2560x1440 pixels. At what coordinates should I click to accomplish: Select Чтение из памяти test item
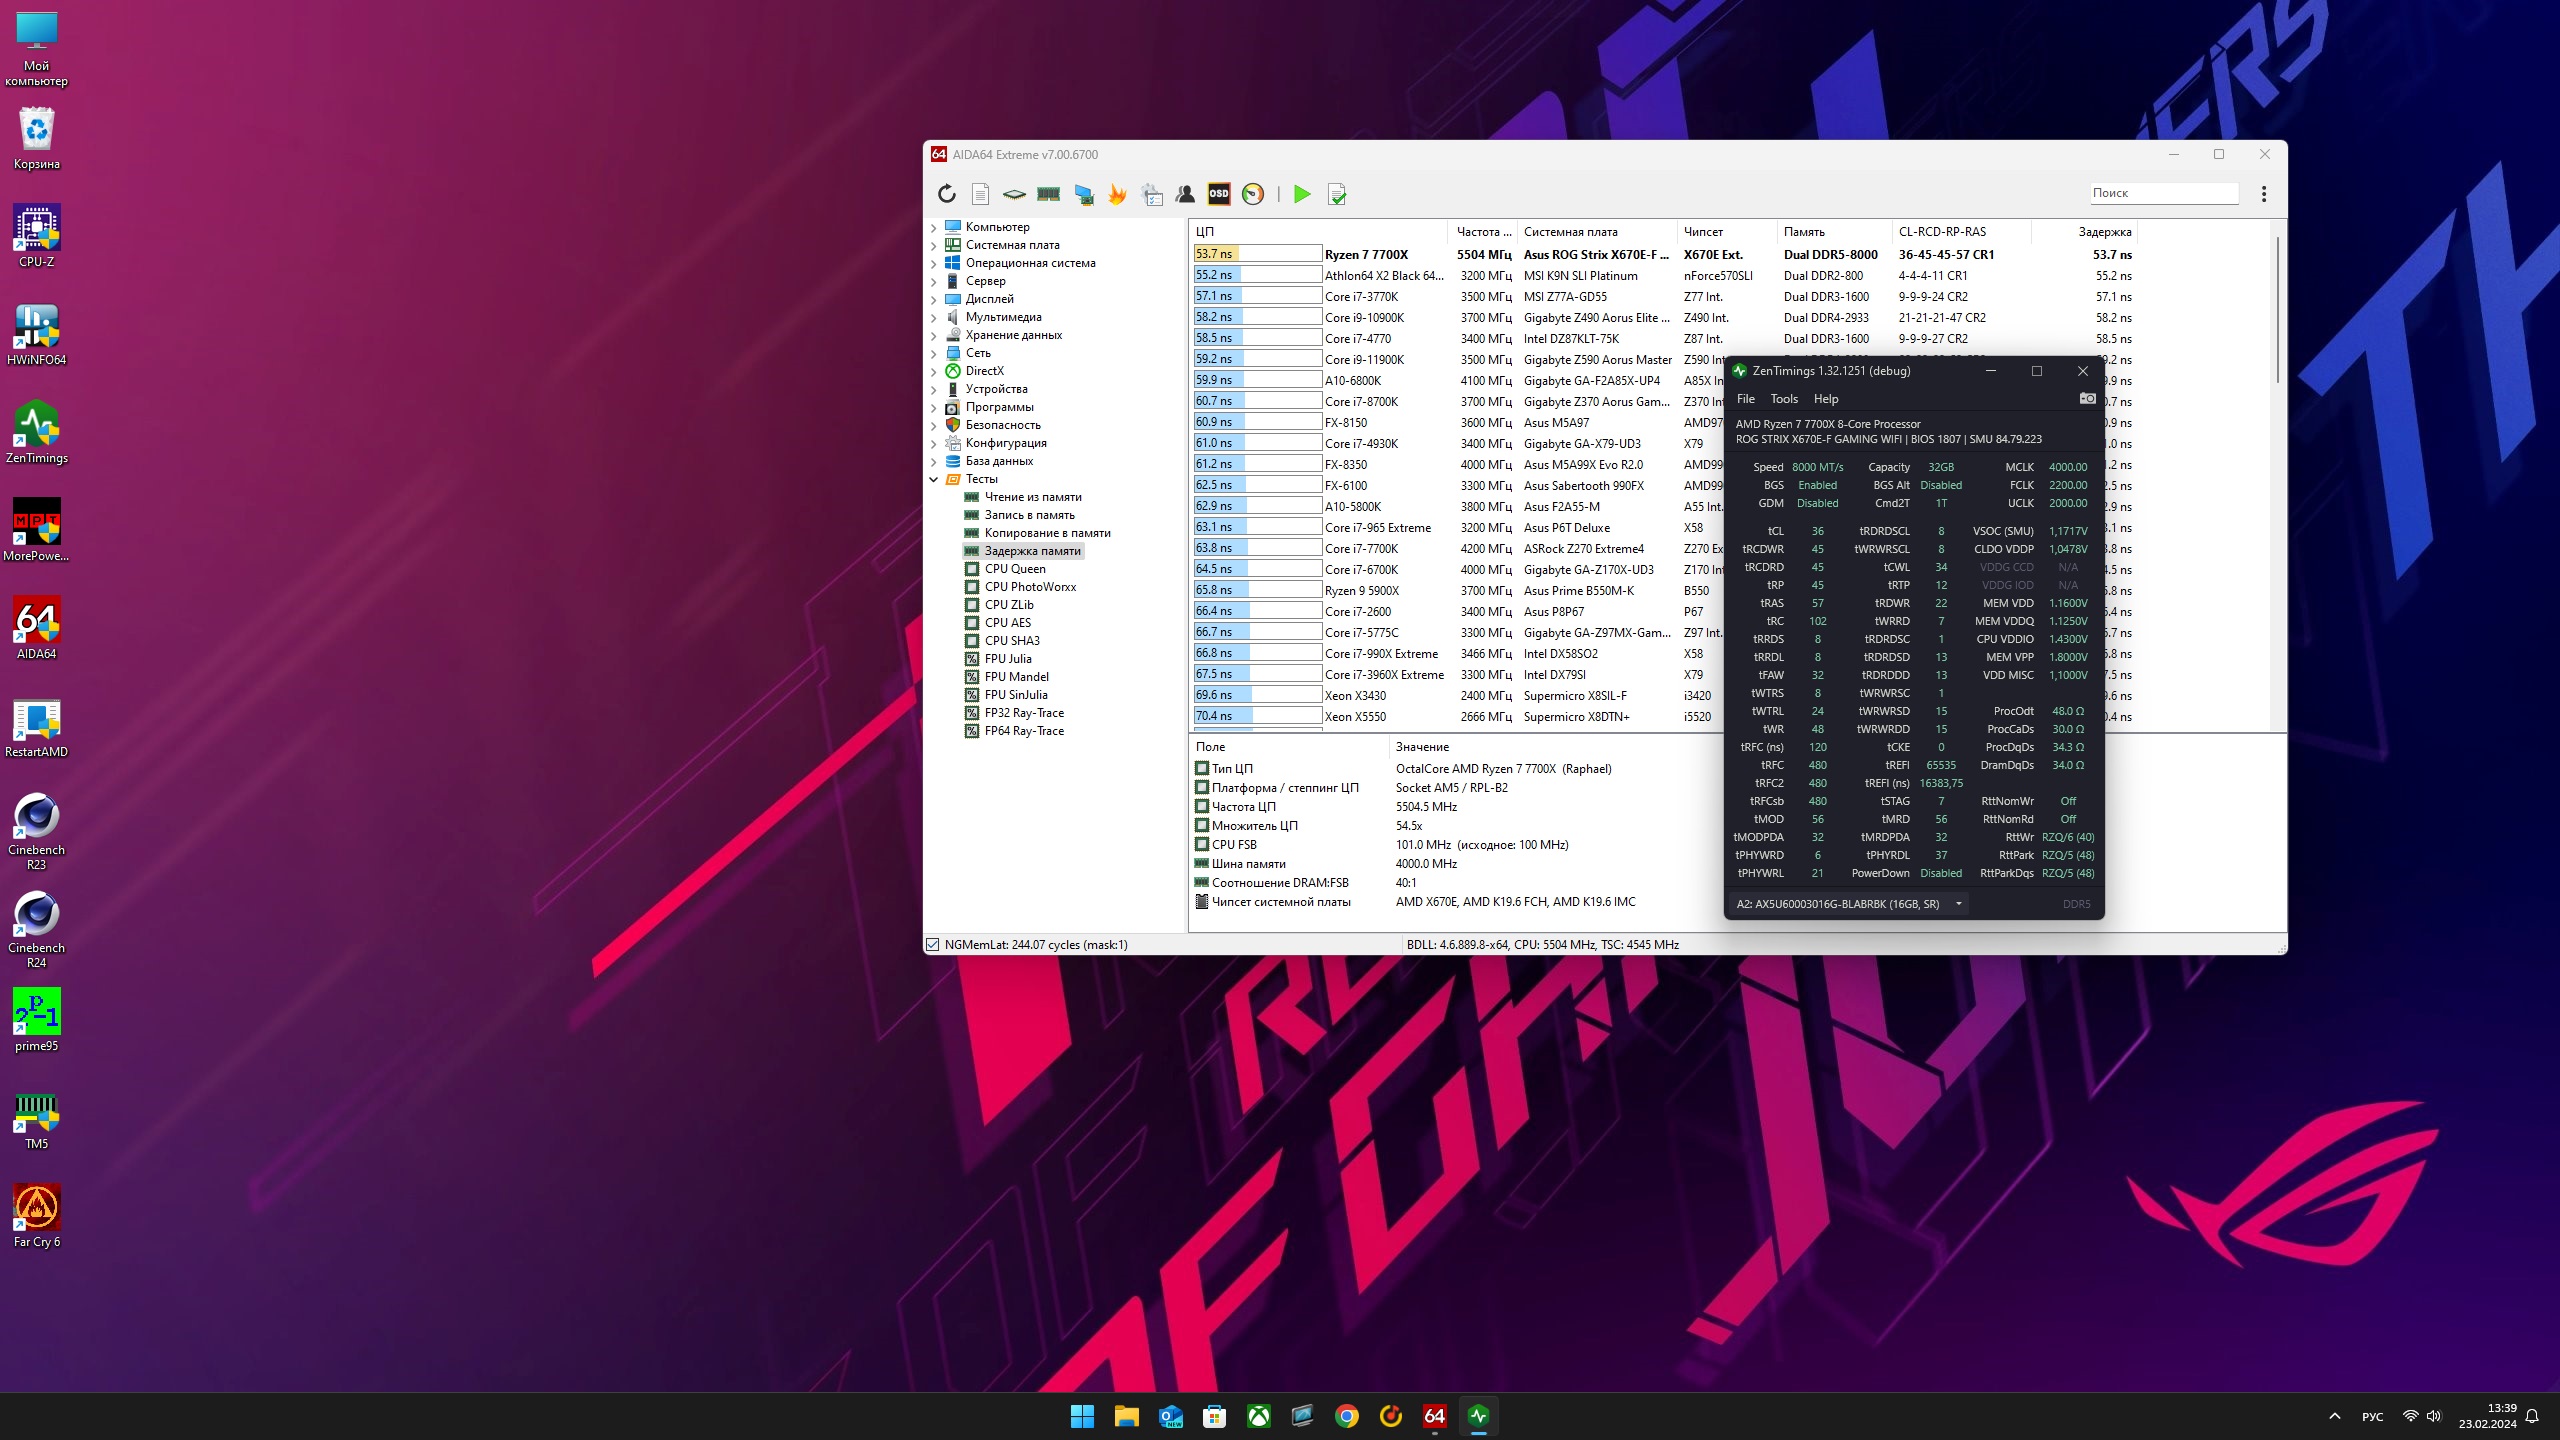[x=1032, y=497]
